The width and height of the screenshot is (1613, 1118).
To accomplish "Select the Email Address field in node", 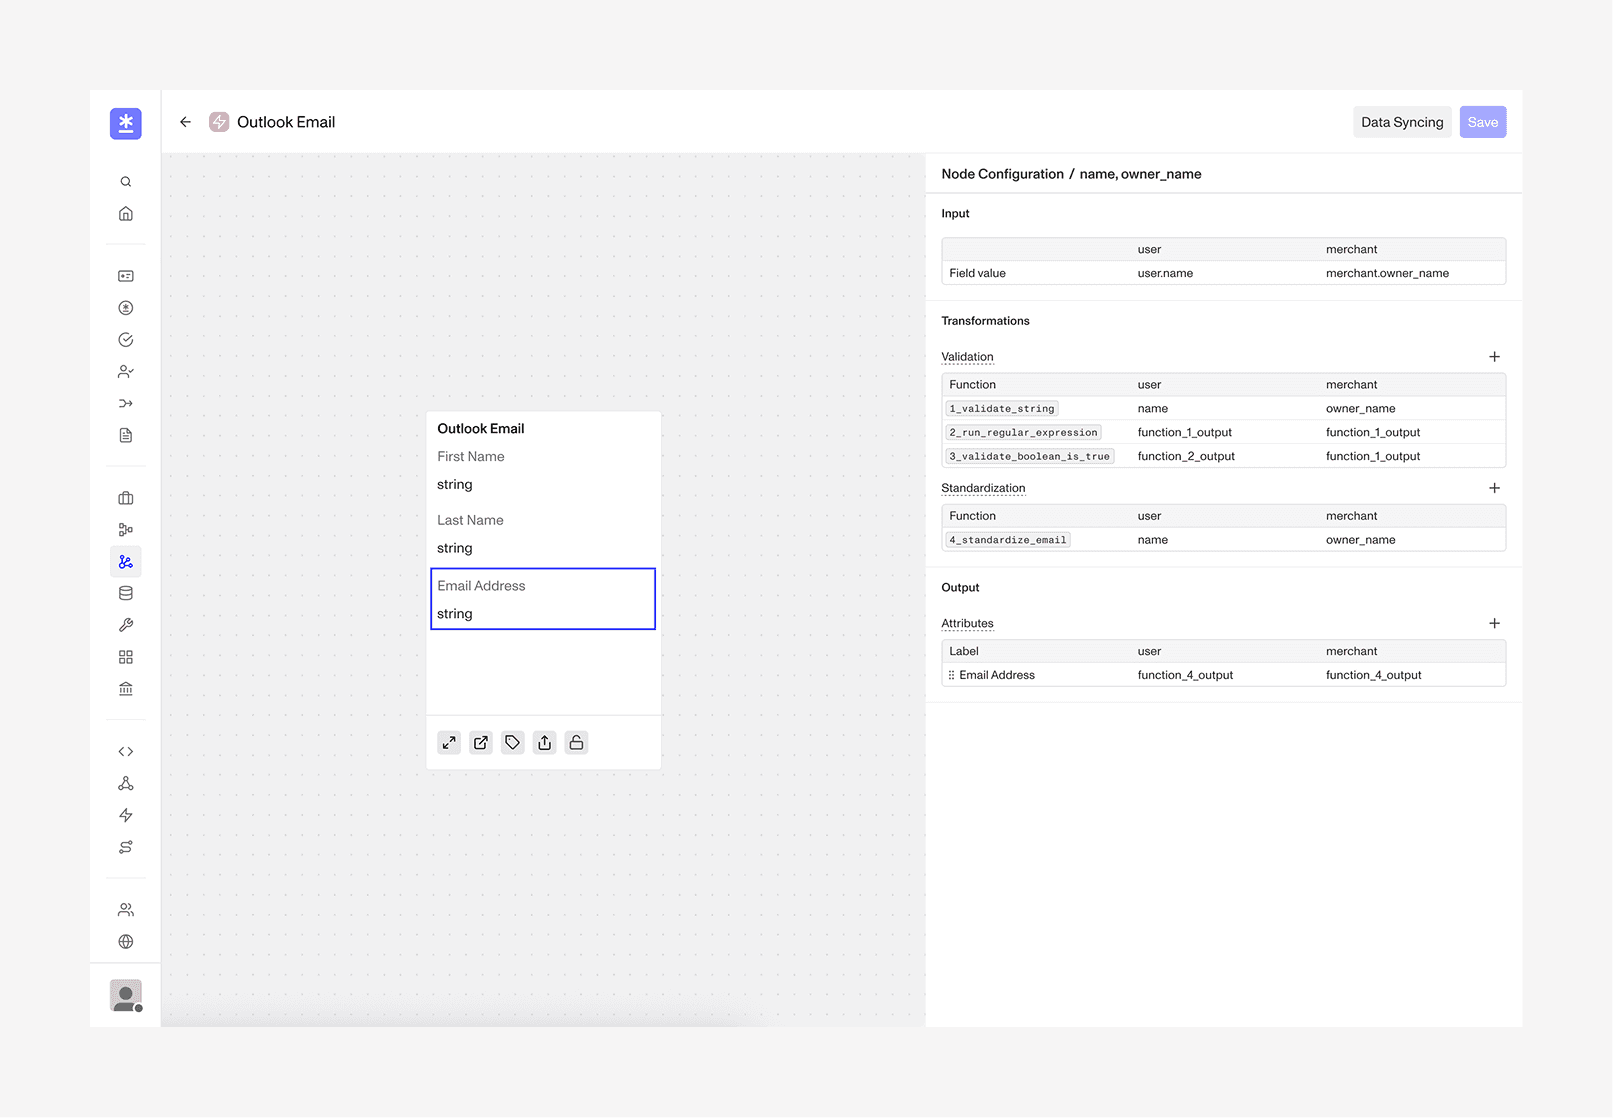I will point(543,599).
